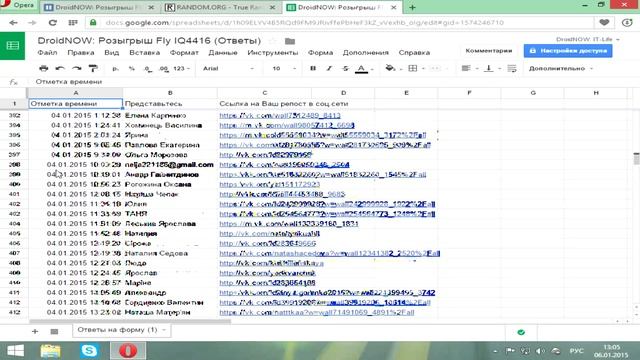Format as currency (р.)

click(x=116, y=69)
